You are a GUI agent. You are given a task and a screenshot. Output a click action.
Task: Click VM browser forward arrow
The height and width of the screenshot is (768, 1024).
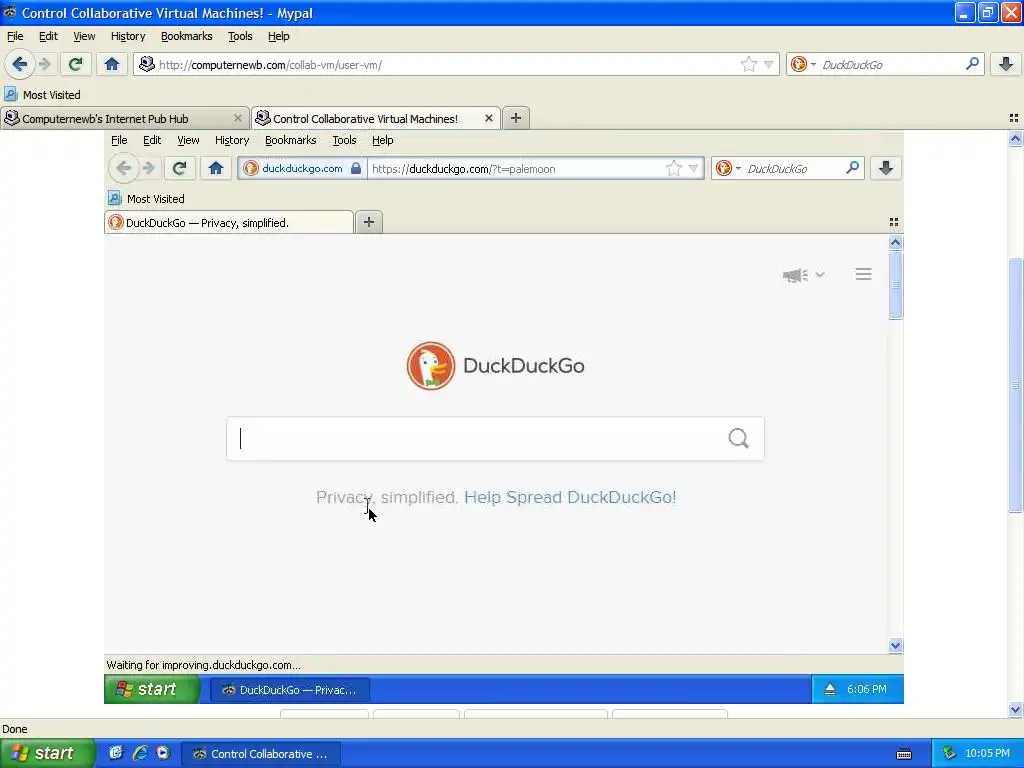tap(149, 168)
